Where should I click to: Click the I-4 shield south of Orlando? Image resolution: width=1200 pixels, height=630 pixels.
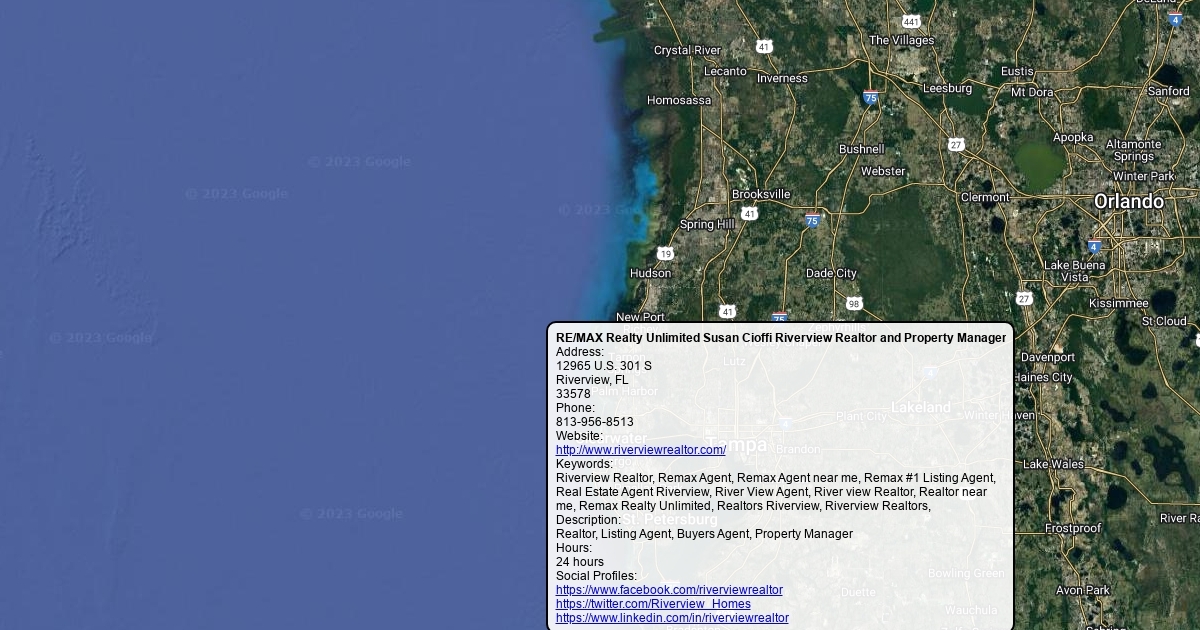click(1094, 246)
